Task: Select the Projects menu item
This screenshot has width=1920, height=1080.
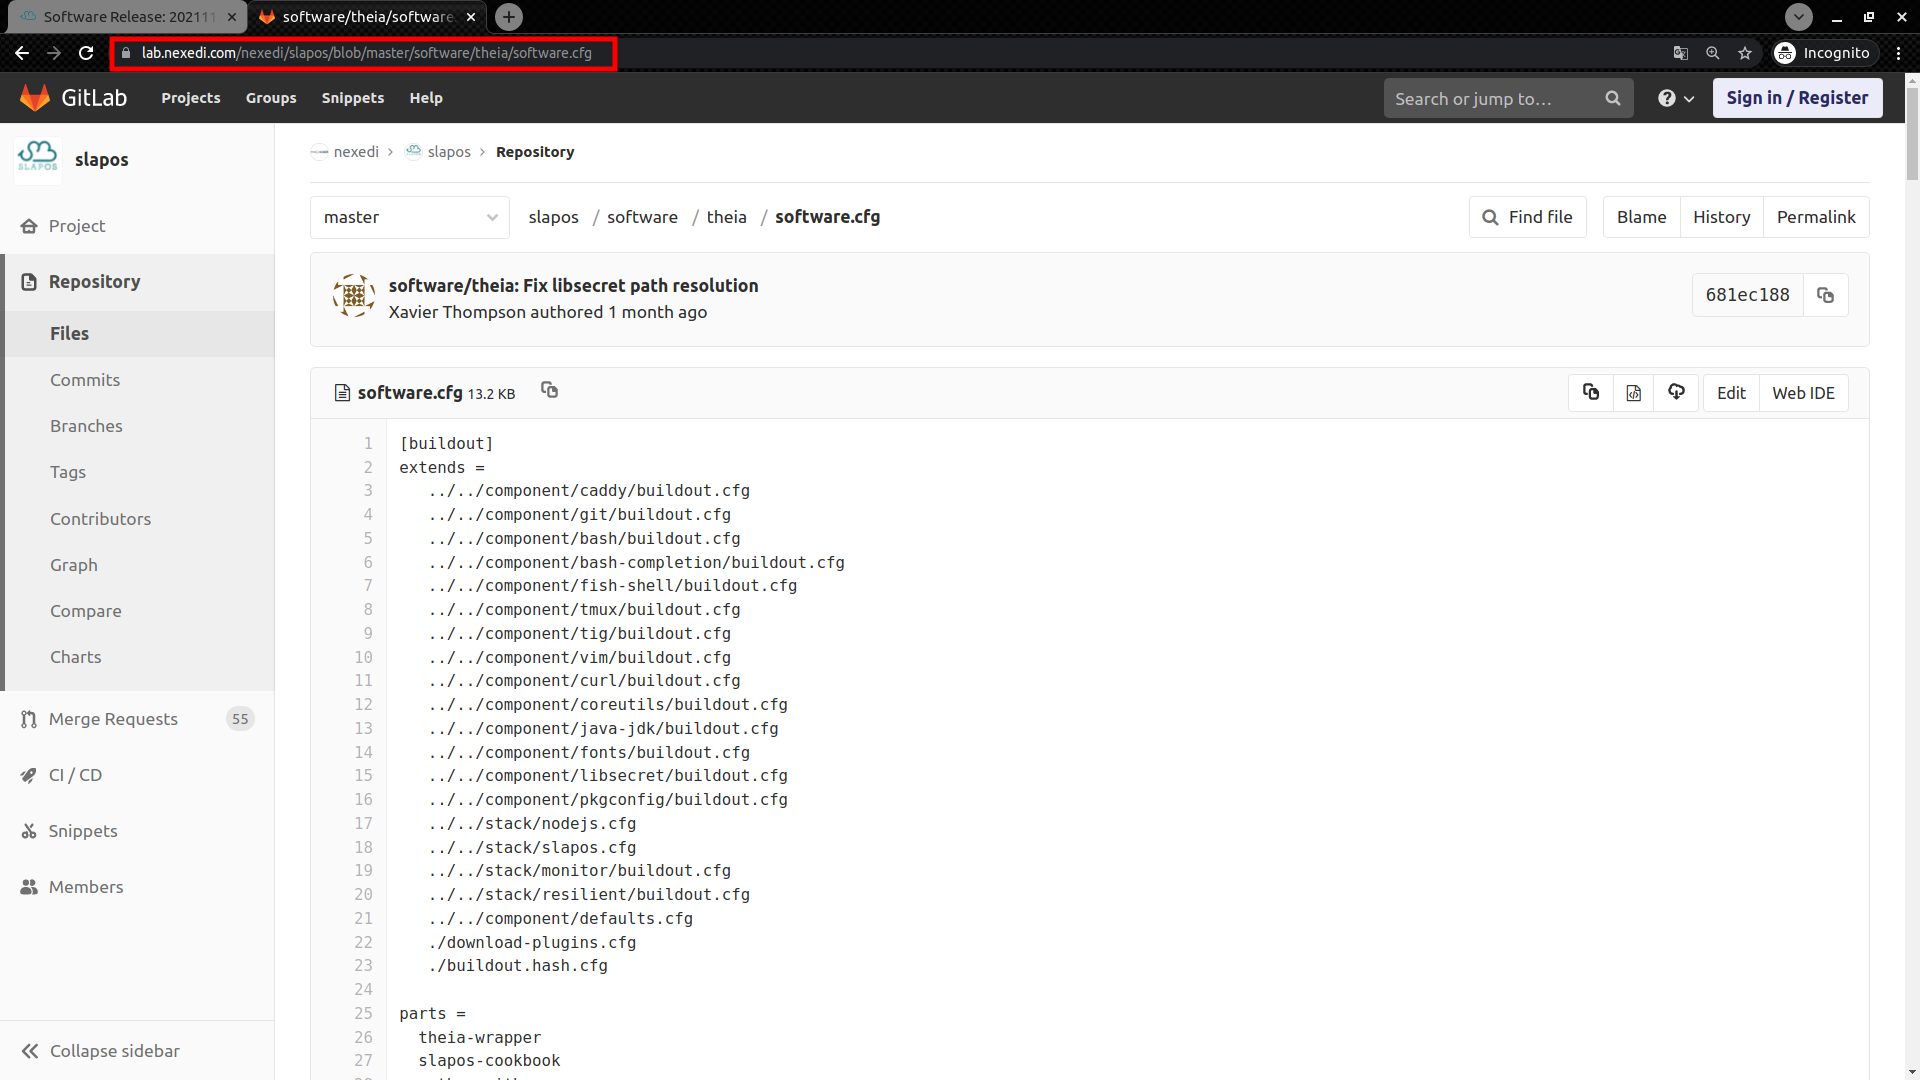Action: [190, 98]
